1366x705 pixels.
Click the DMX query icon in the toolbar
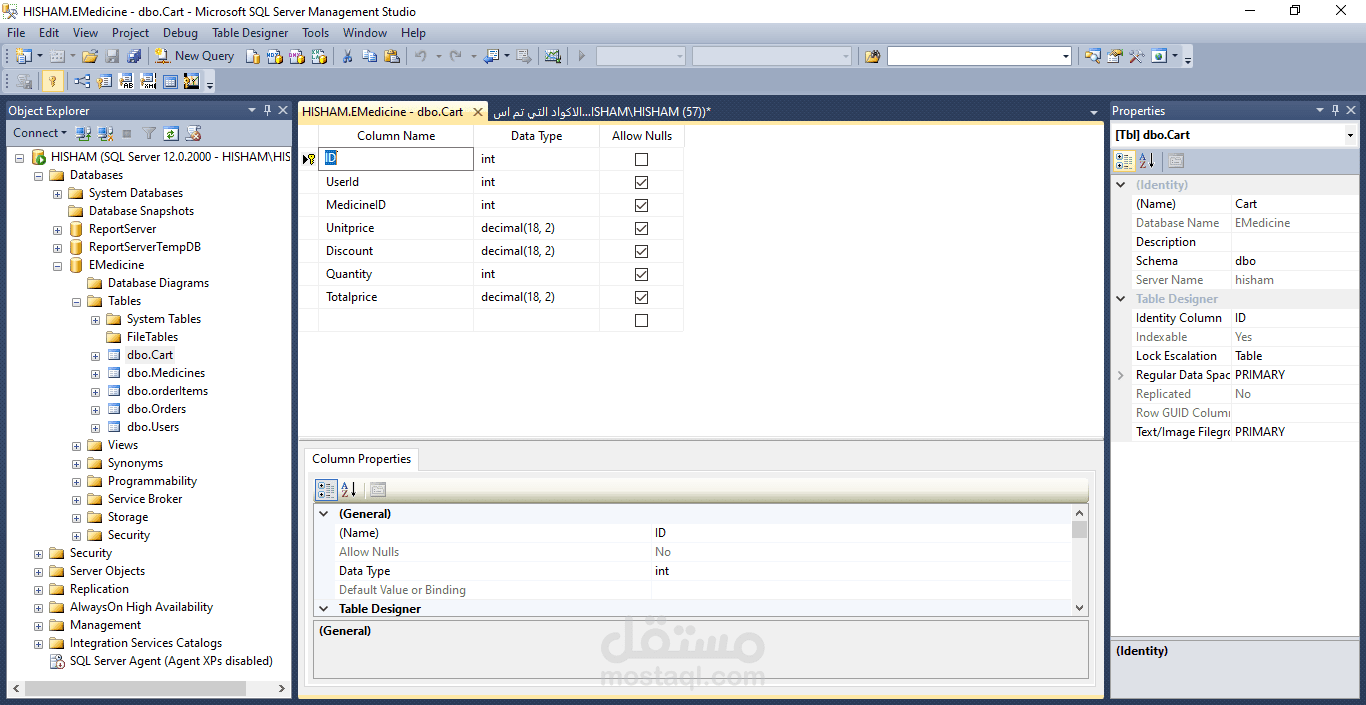(297, 56)
